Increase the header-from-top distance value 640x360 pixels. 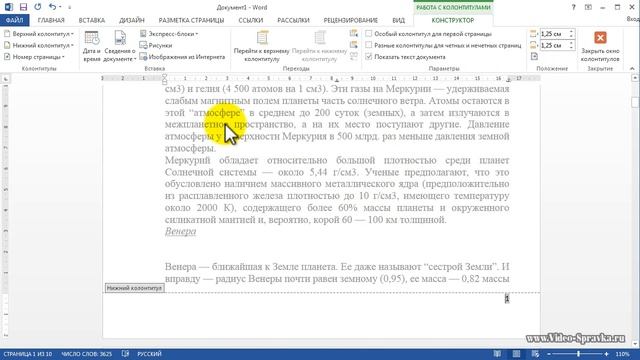tap(571, 32)
